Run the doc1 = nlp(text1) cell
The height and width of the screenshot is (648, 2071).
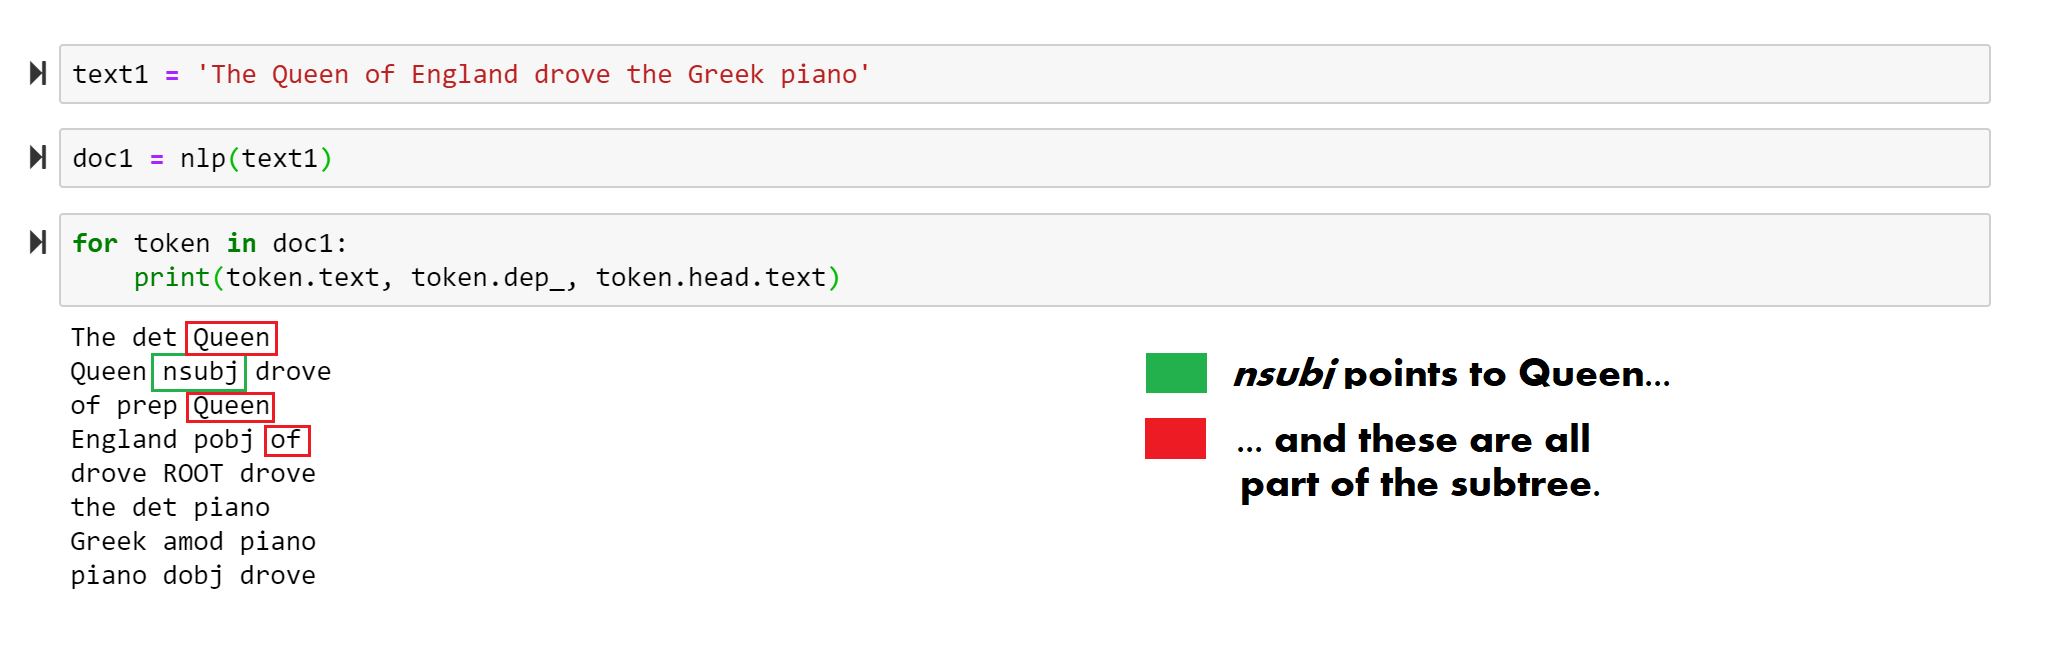[38, 158]
